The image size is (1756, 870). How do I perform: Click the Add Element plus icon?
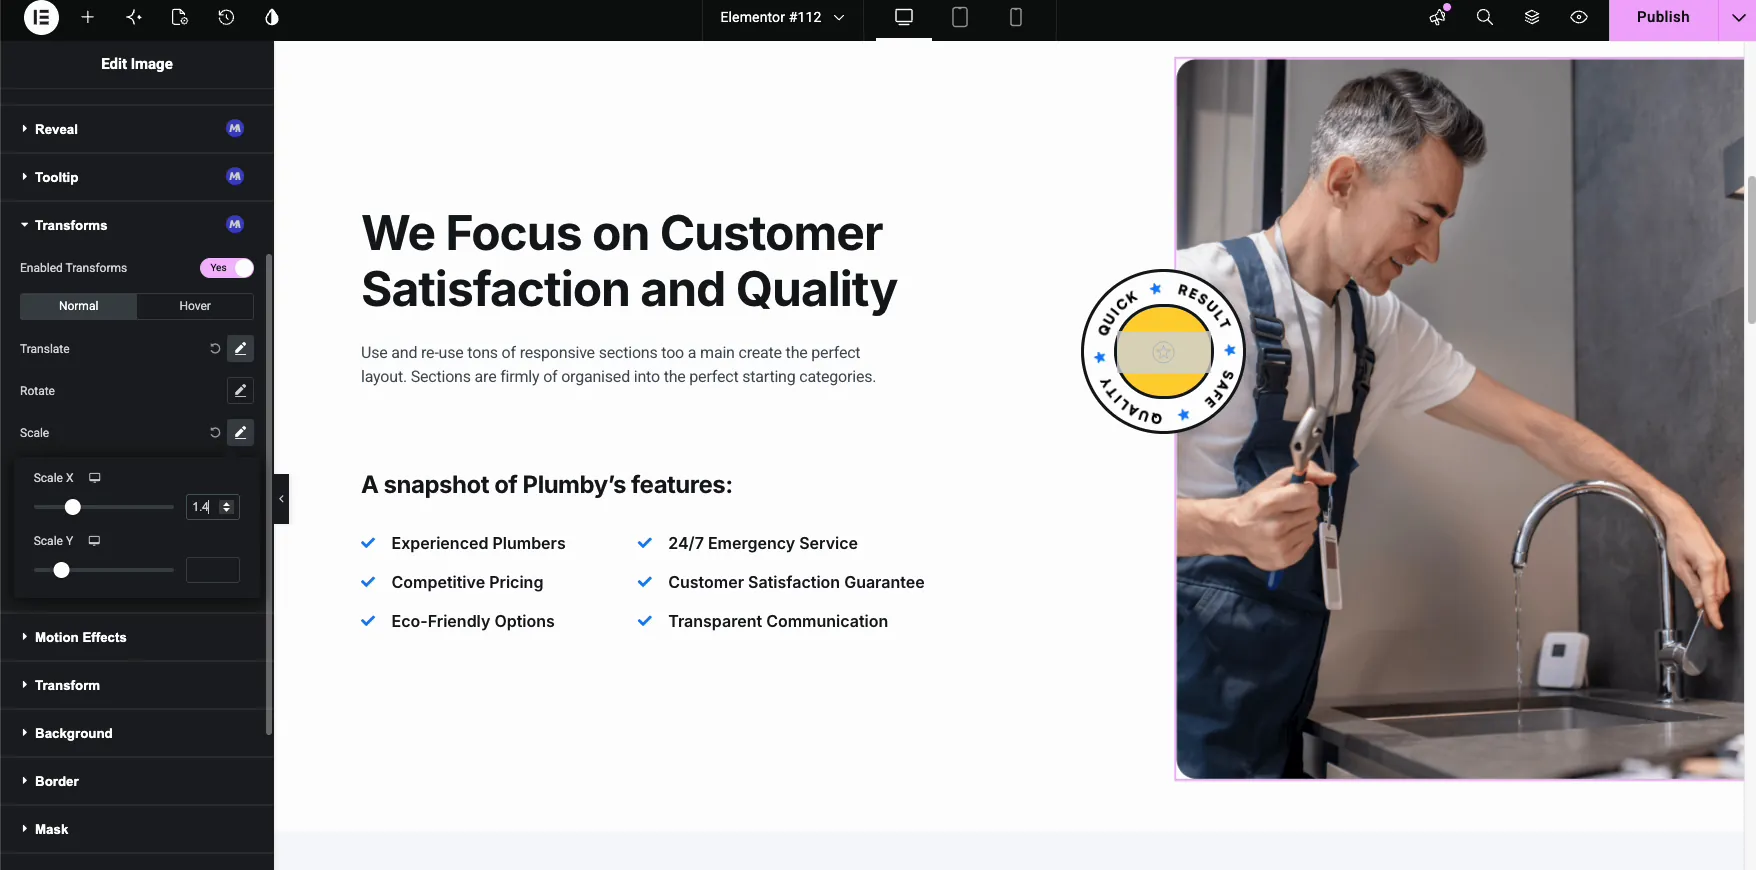(88, 17)
